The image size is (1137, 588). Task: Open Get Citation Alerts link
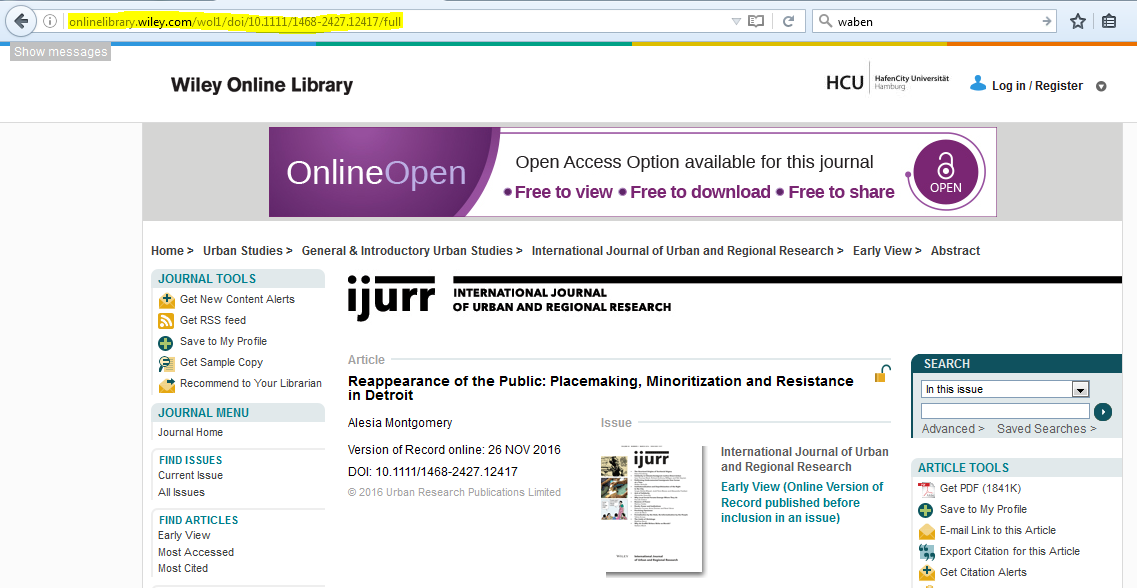983,573
